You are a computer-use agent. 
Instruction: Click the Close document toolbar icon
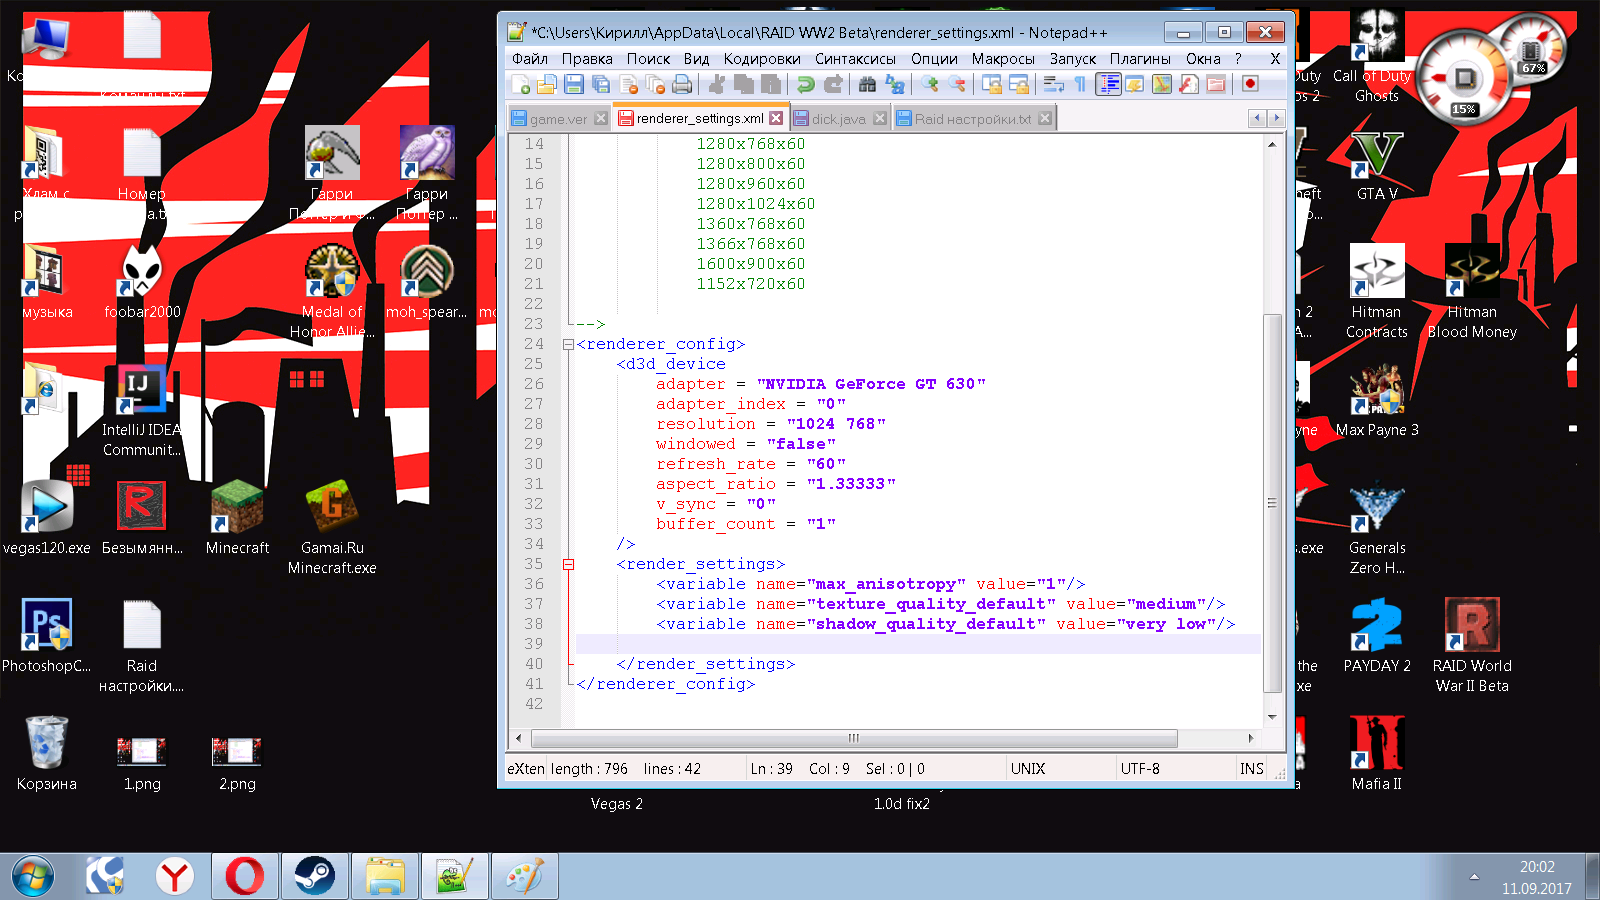[x=629, y=84]
